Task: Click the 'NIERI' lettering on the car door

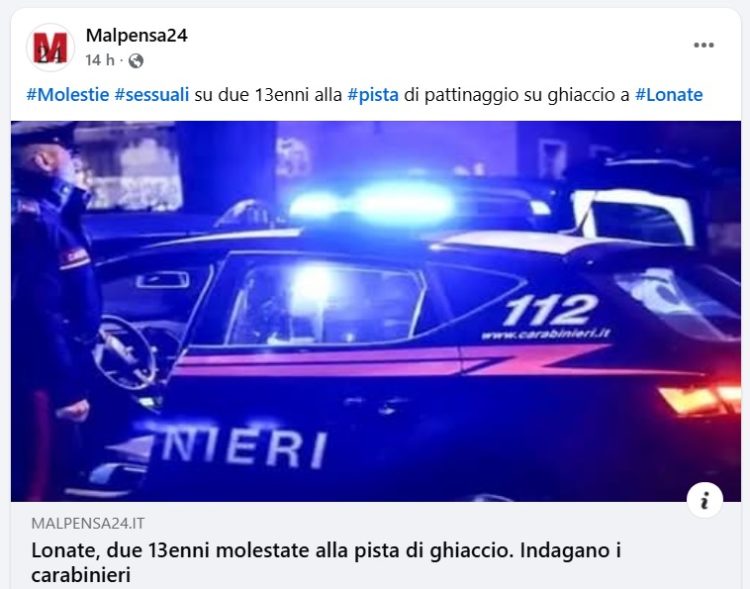Action: click(x=243, y=446)
